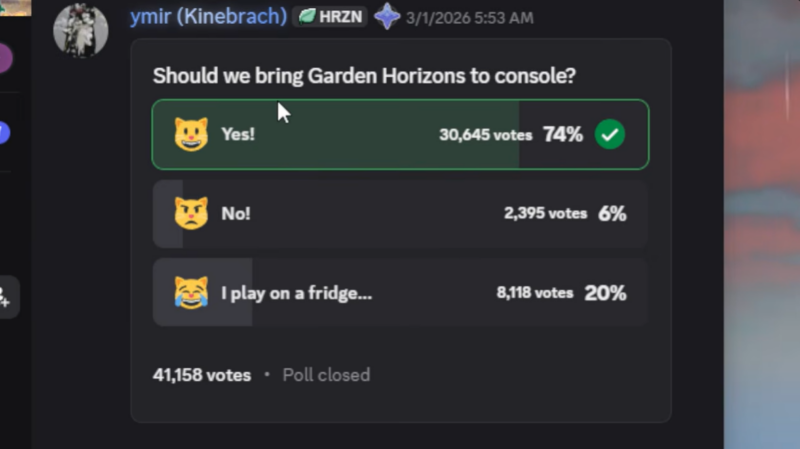The width and height of the screenshot is (800, 449).
Task: Open the ymir (Kinebrach) username profile
Action: 209,17
